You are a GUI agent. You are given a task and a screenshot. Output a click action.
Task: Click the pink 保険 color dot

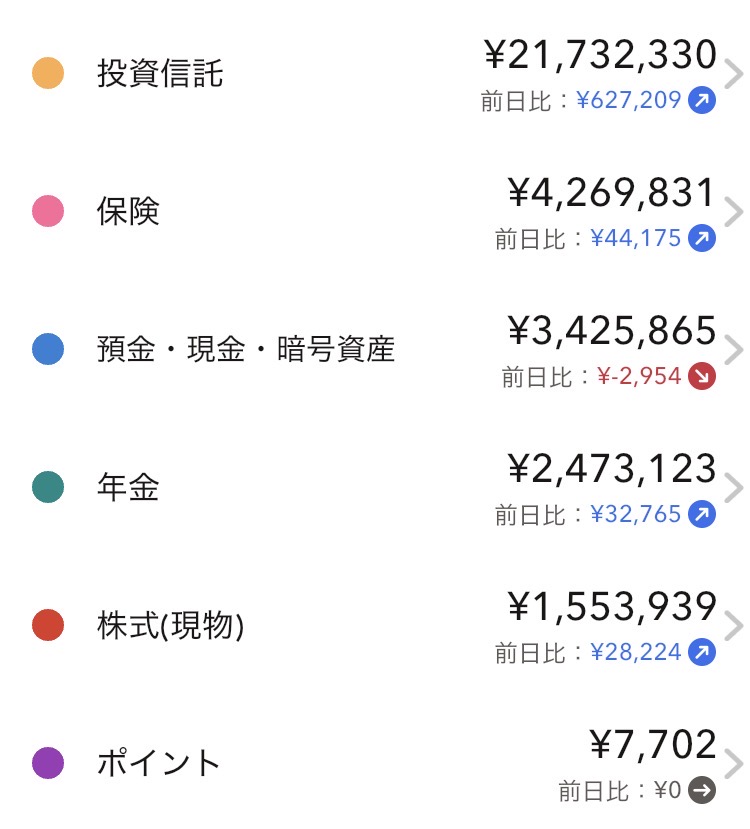pos(48,212)
